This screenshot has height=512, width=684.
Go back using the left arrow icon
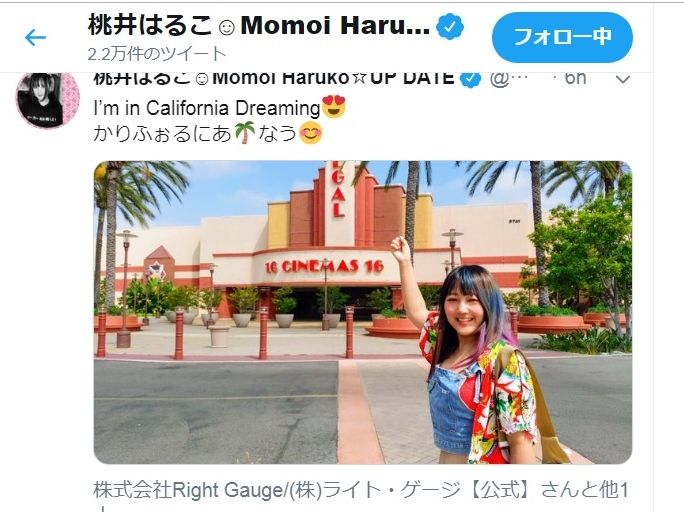pyautogui.click(x=35, y=38)
